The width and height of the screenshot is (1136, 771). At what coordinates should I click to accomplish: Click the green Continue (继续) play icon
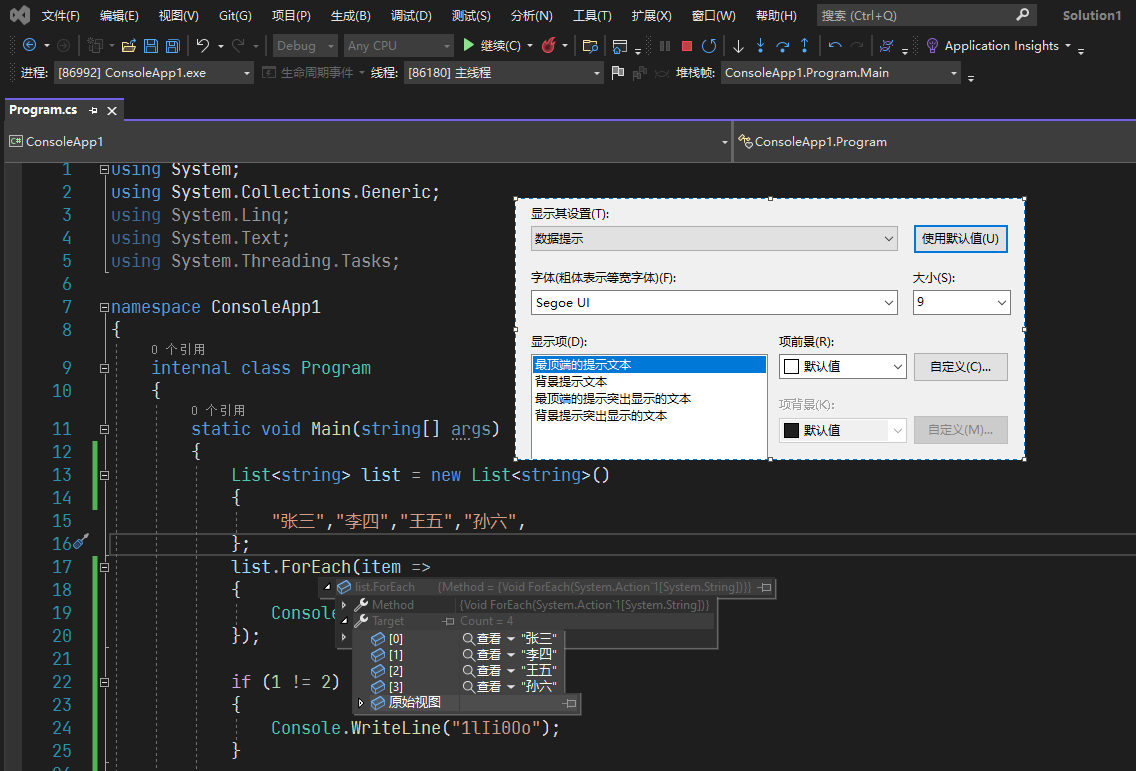(468, 46)
